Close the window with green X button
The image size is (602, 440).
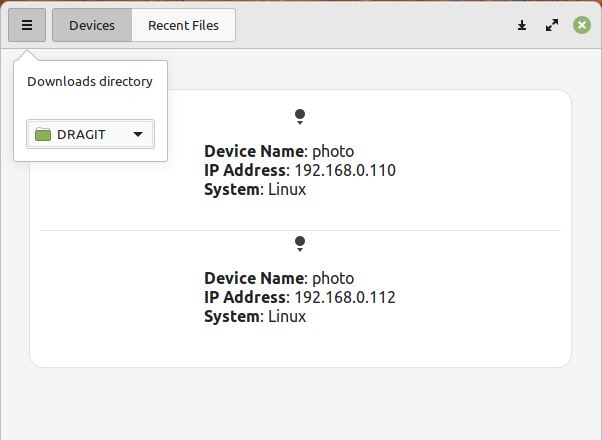(582, 25)
